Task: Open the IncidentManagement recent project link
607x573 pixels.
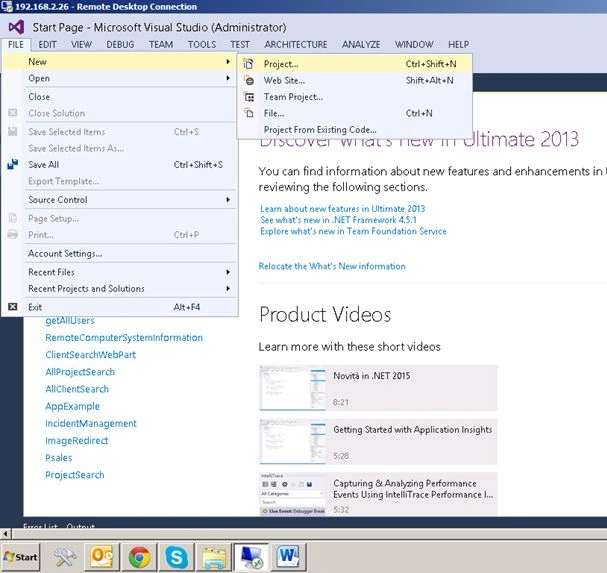Action: [x=91, y=424]
